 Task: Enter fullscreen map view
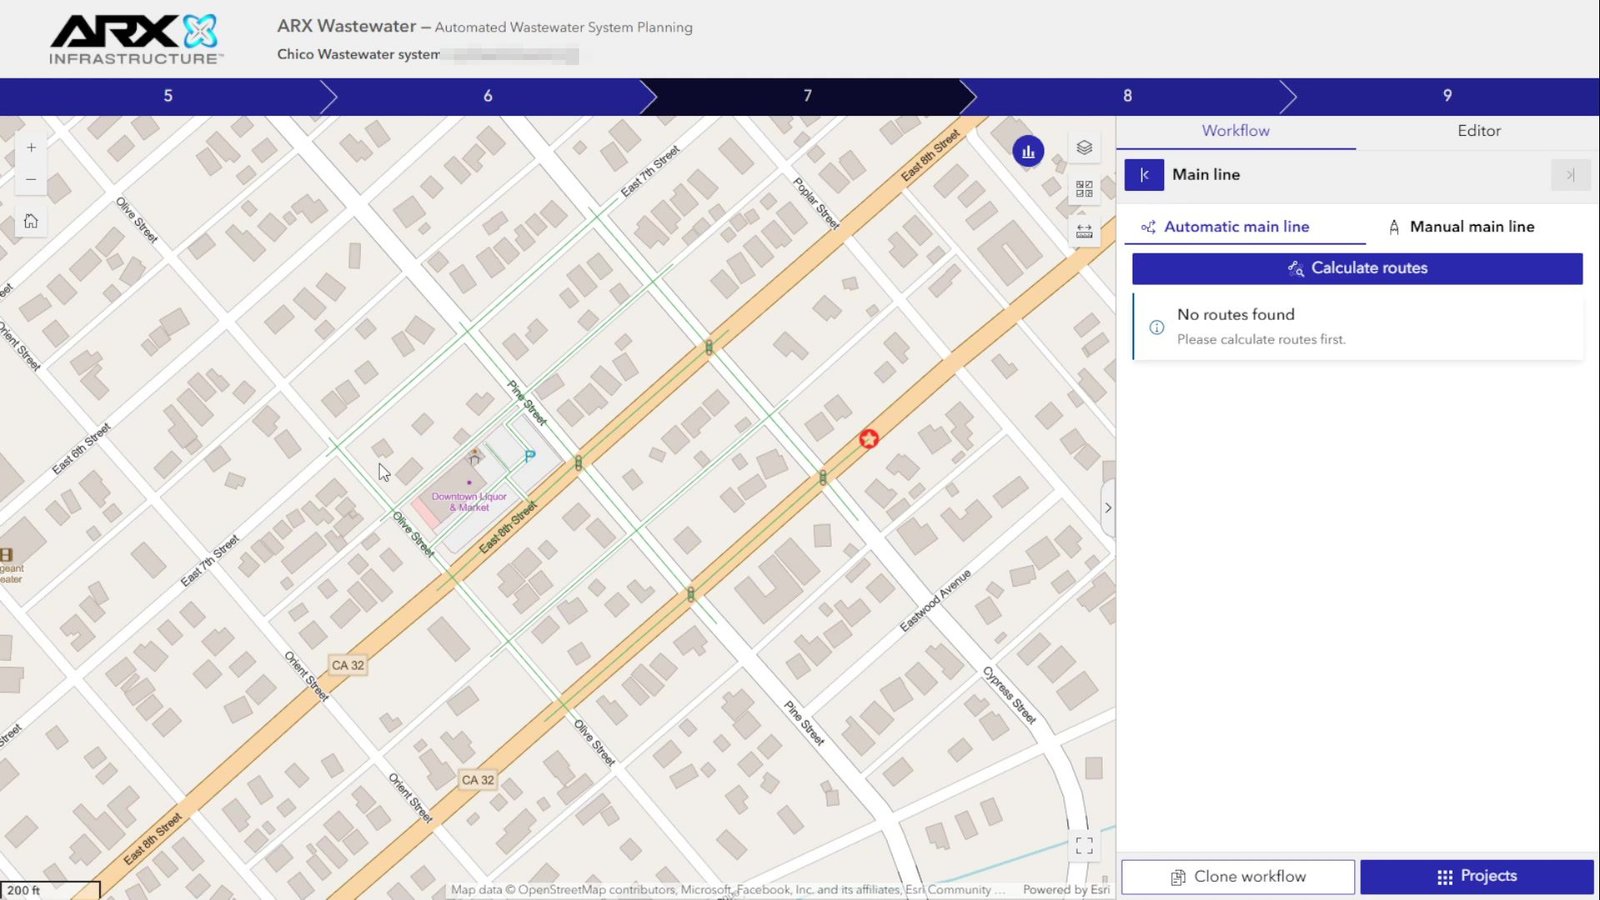(x=1084, y=845)
